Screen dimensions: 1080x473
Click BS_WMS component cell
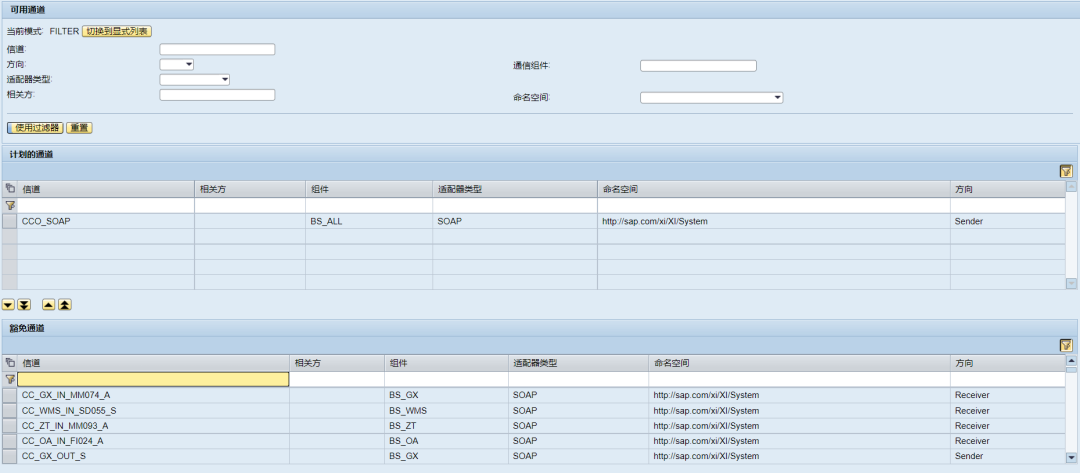click(446, 410)
